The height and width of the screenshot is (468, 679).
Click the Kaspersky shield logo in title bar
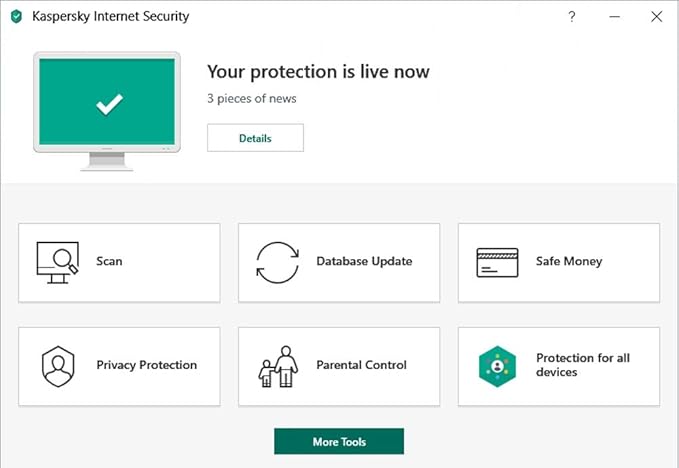[16, 17]
